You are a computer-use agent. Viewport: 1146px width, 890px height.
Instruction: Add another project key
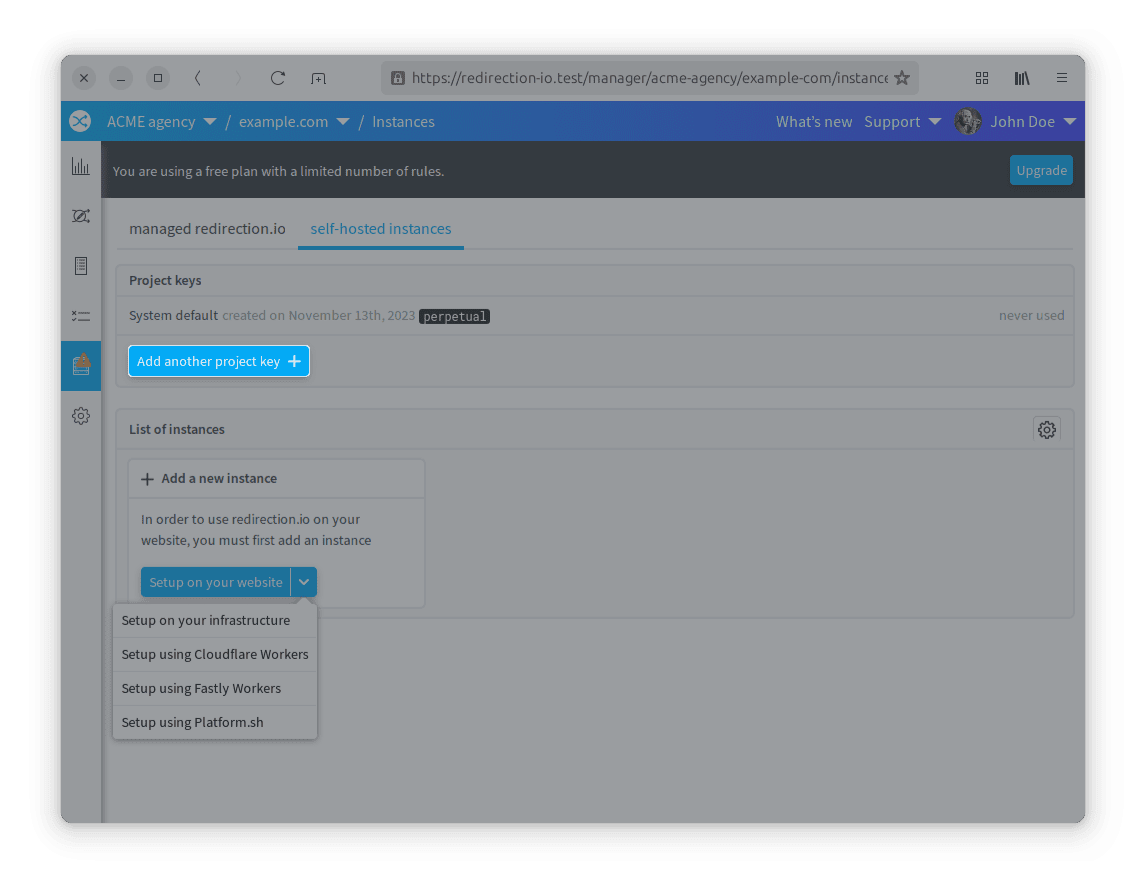(218, 361)
